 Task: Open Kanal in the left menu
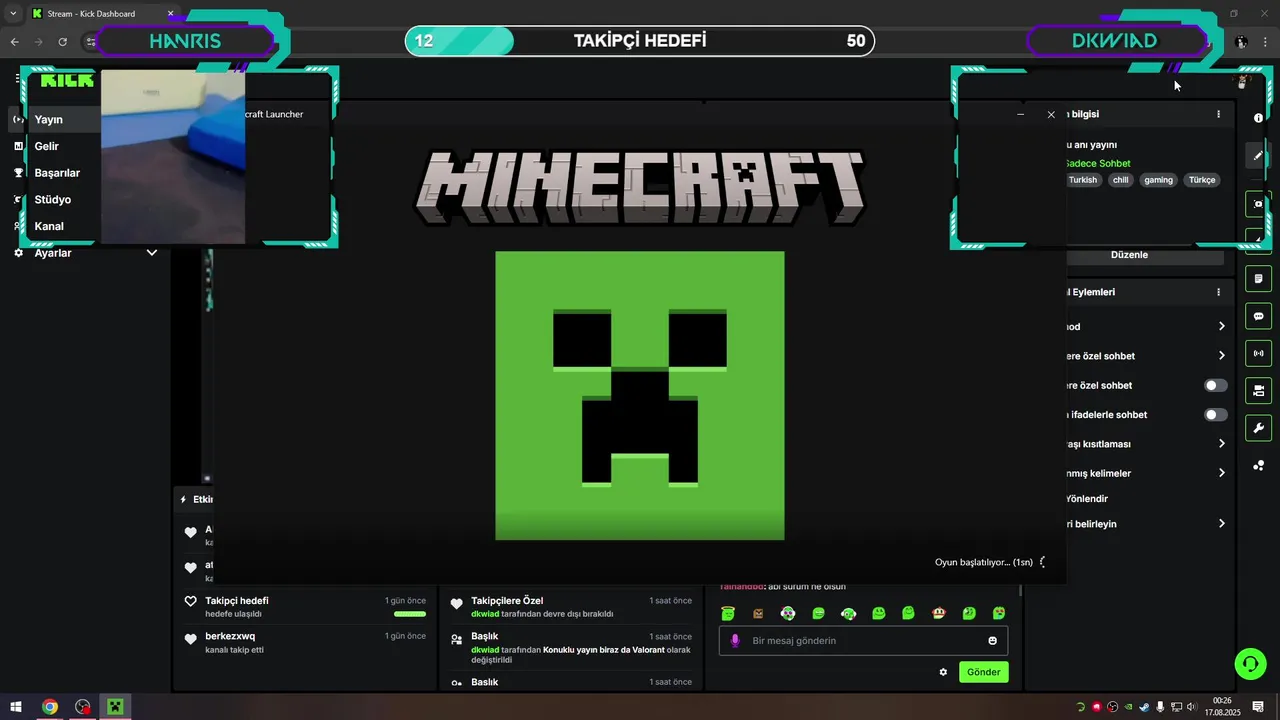[x=49, y=226]
